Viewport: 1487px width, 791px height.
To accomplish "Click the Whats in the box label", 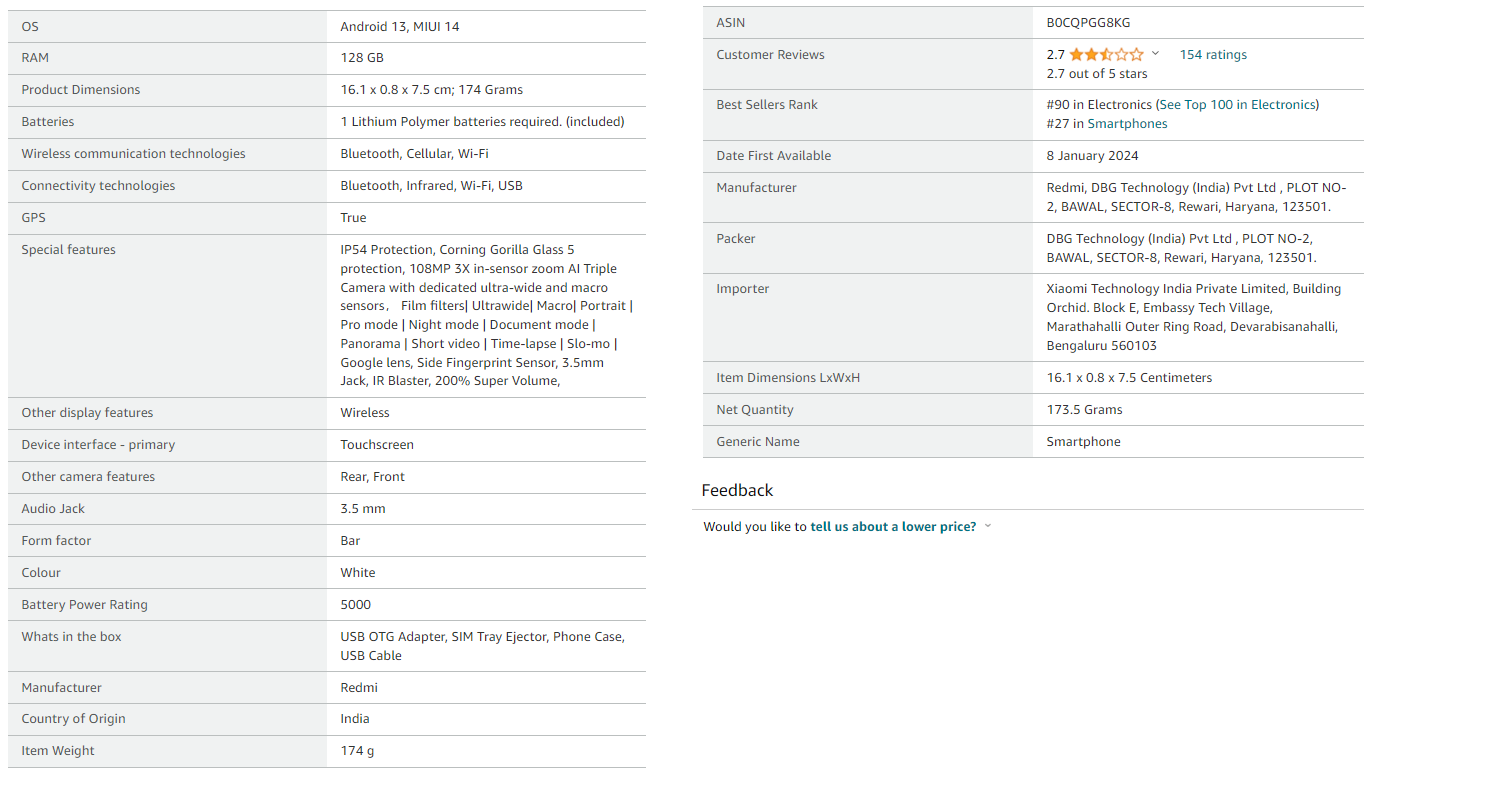I will pos(71,637).
